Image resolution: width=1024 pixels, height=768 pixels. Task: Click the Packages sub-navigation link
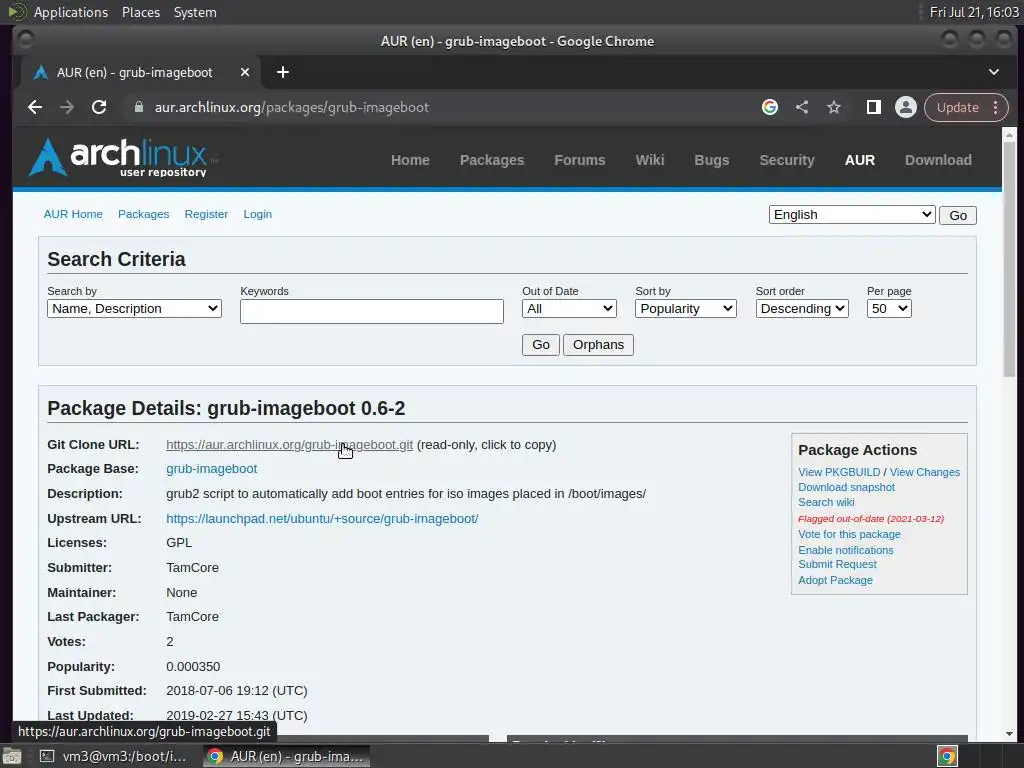click(x=144, y=214)
